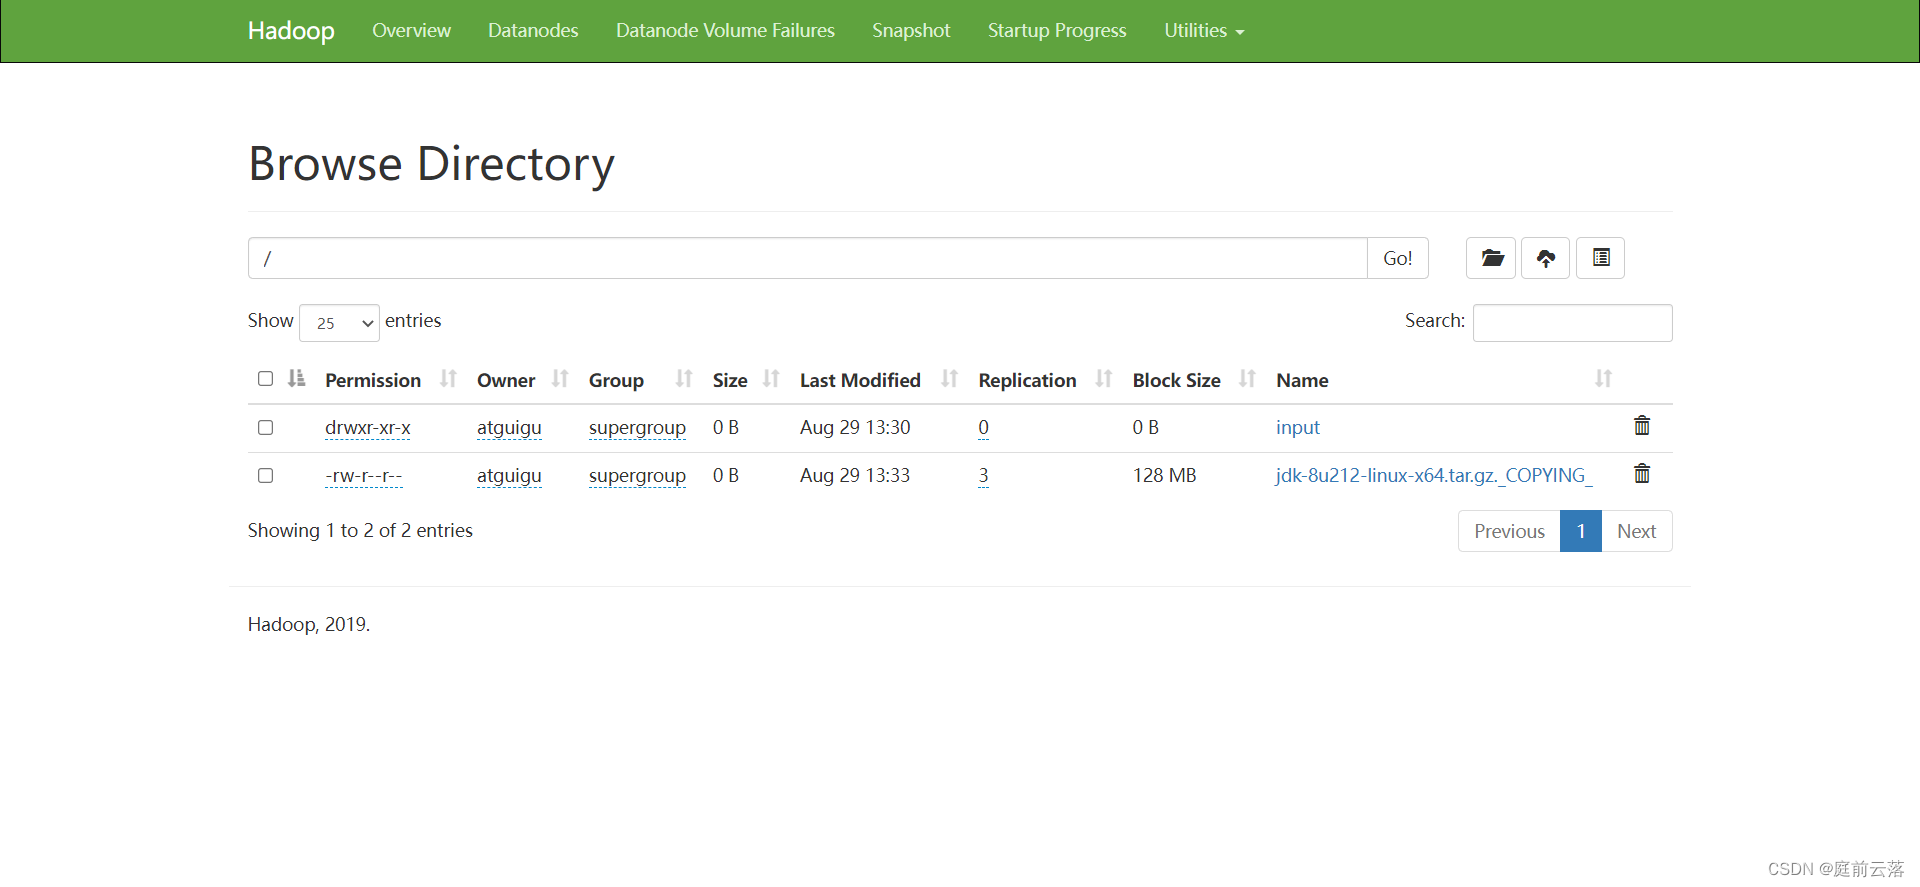
Task: Click the Block Size column header text
Action: pos(1177,380)
